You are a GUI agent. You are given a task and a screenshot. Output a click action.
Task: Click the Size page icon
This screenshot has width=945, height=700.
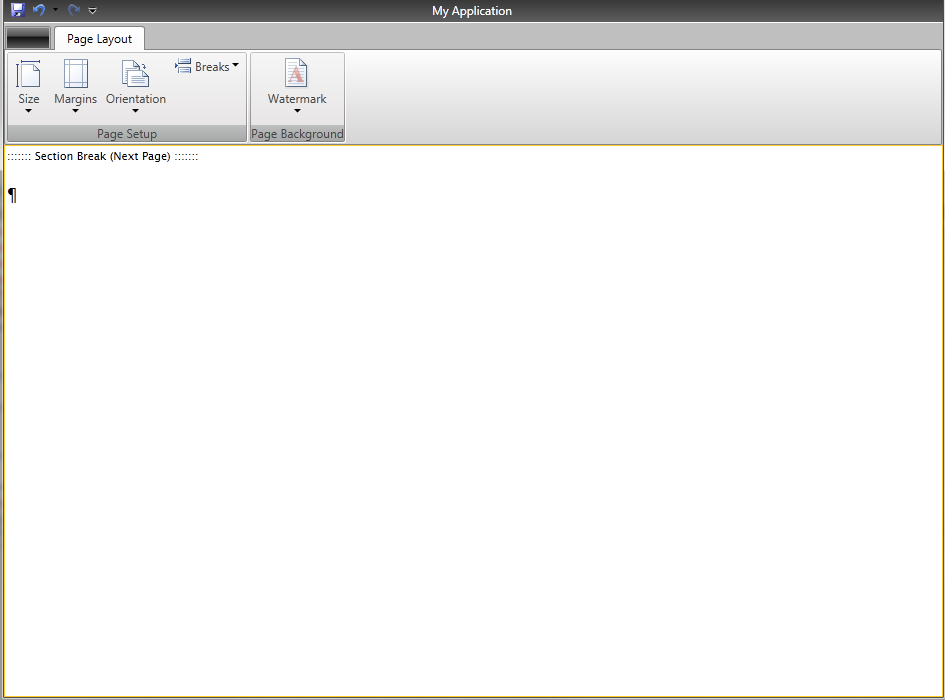coord(28,74)
